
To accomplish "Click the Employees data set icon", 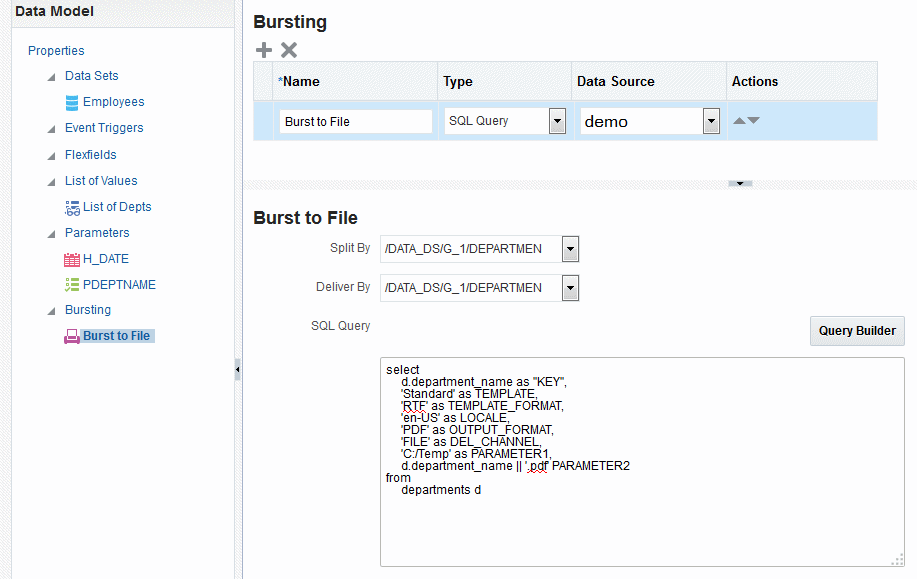I will 72,102.
